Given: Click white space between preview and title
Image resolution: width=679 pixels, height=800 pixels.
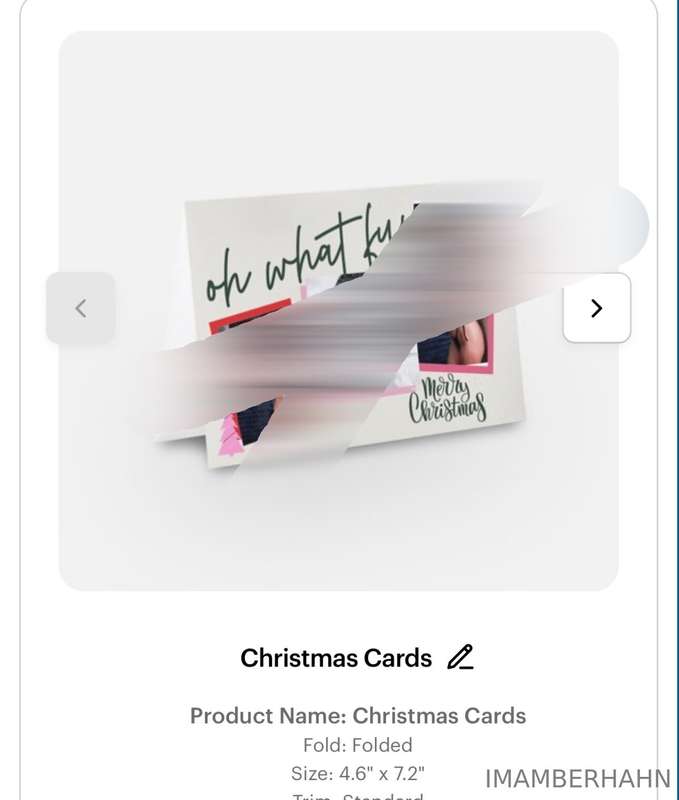Looking at the screenshot, I should click(x=339, y=615).
